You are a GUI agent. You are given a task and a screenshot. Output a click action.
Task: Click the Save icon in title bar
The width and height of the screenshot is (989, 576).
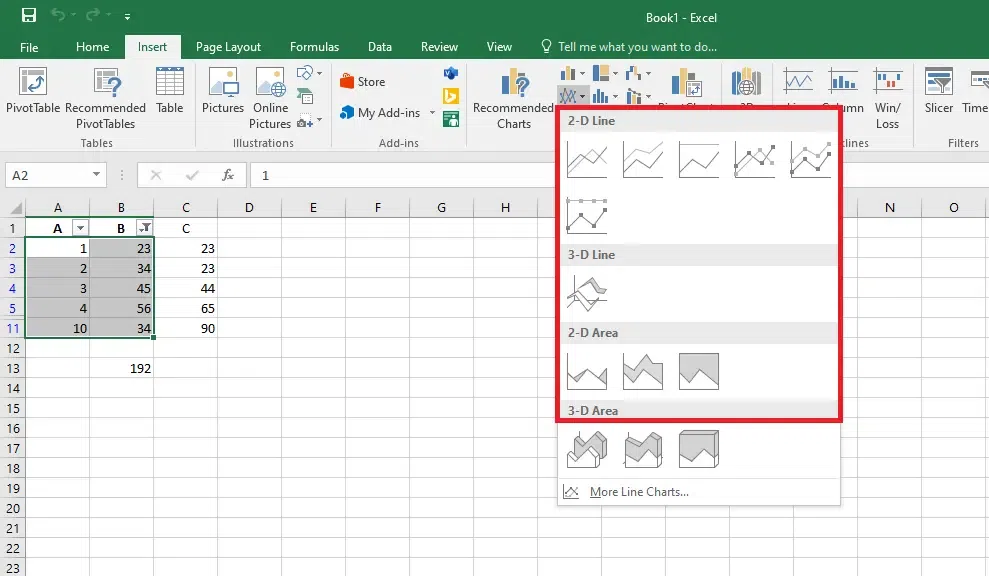click(29, 17)
